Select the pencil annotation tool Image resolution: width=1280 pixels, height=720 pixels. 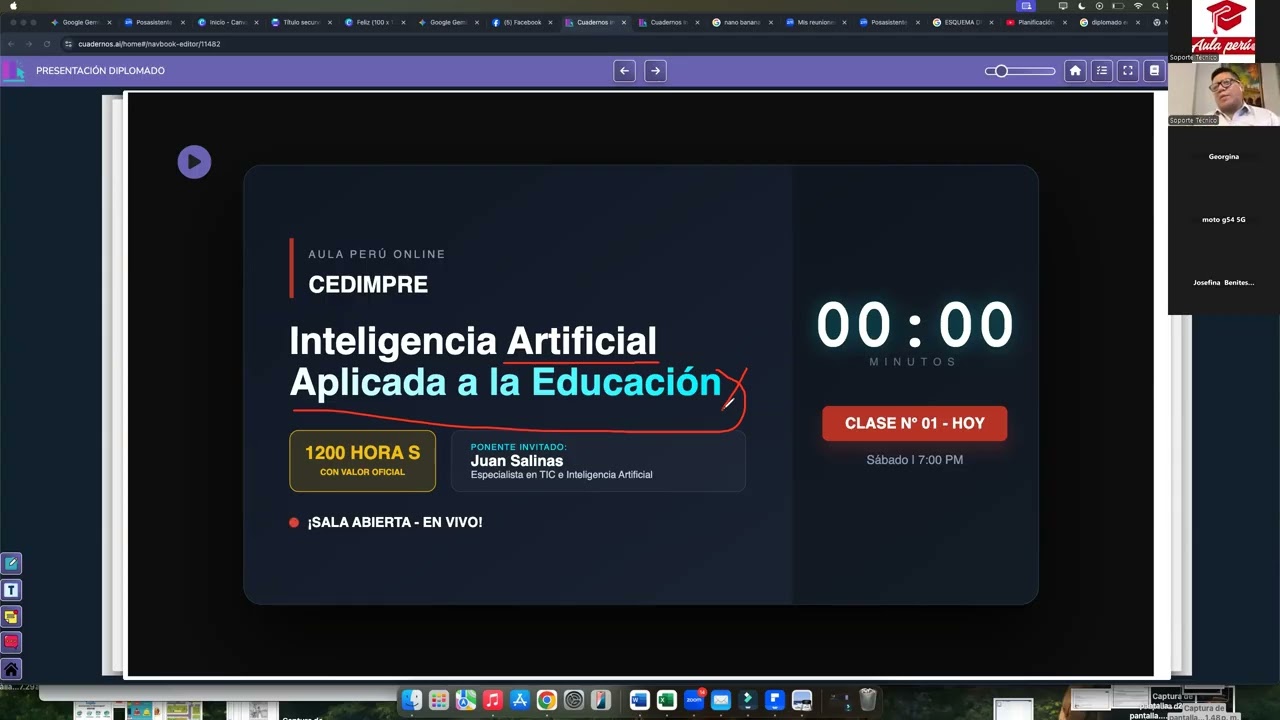point(11,564)
